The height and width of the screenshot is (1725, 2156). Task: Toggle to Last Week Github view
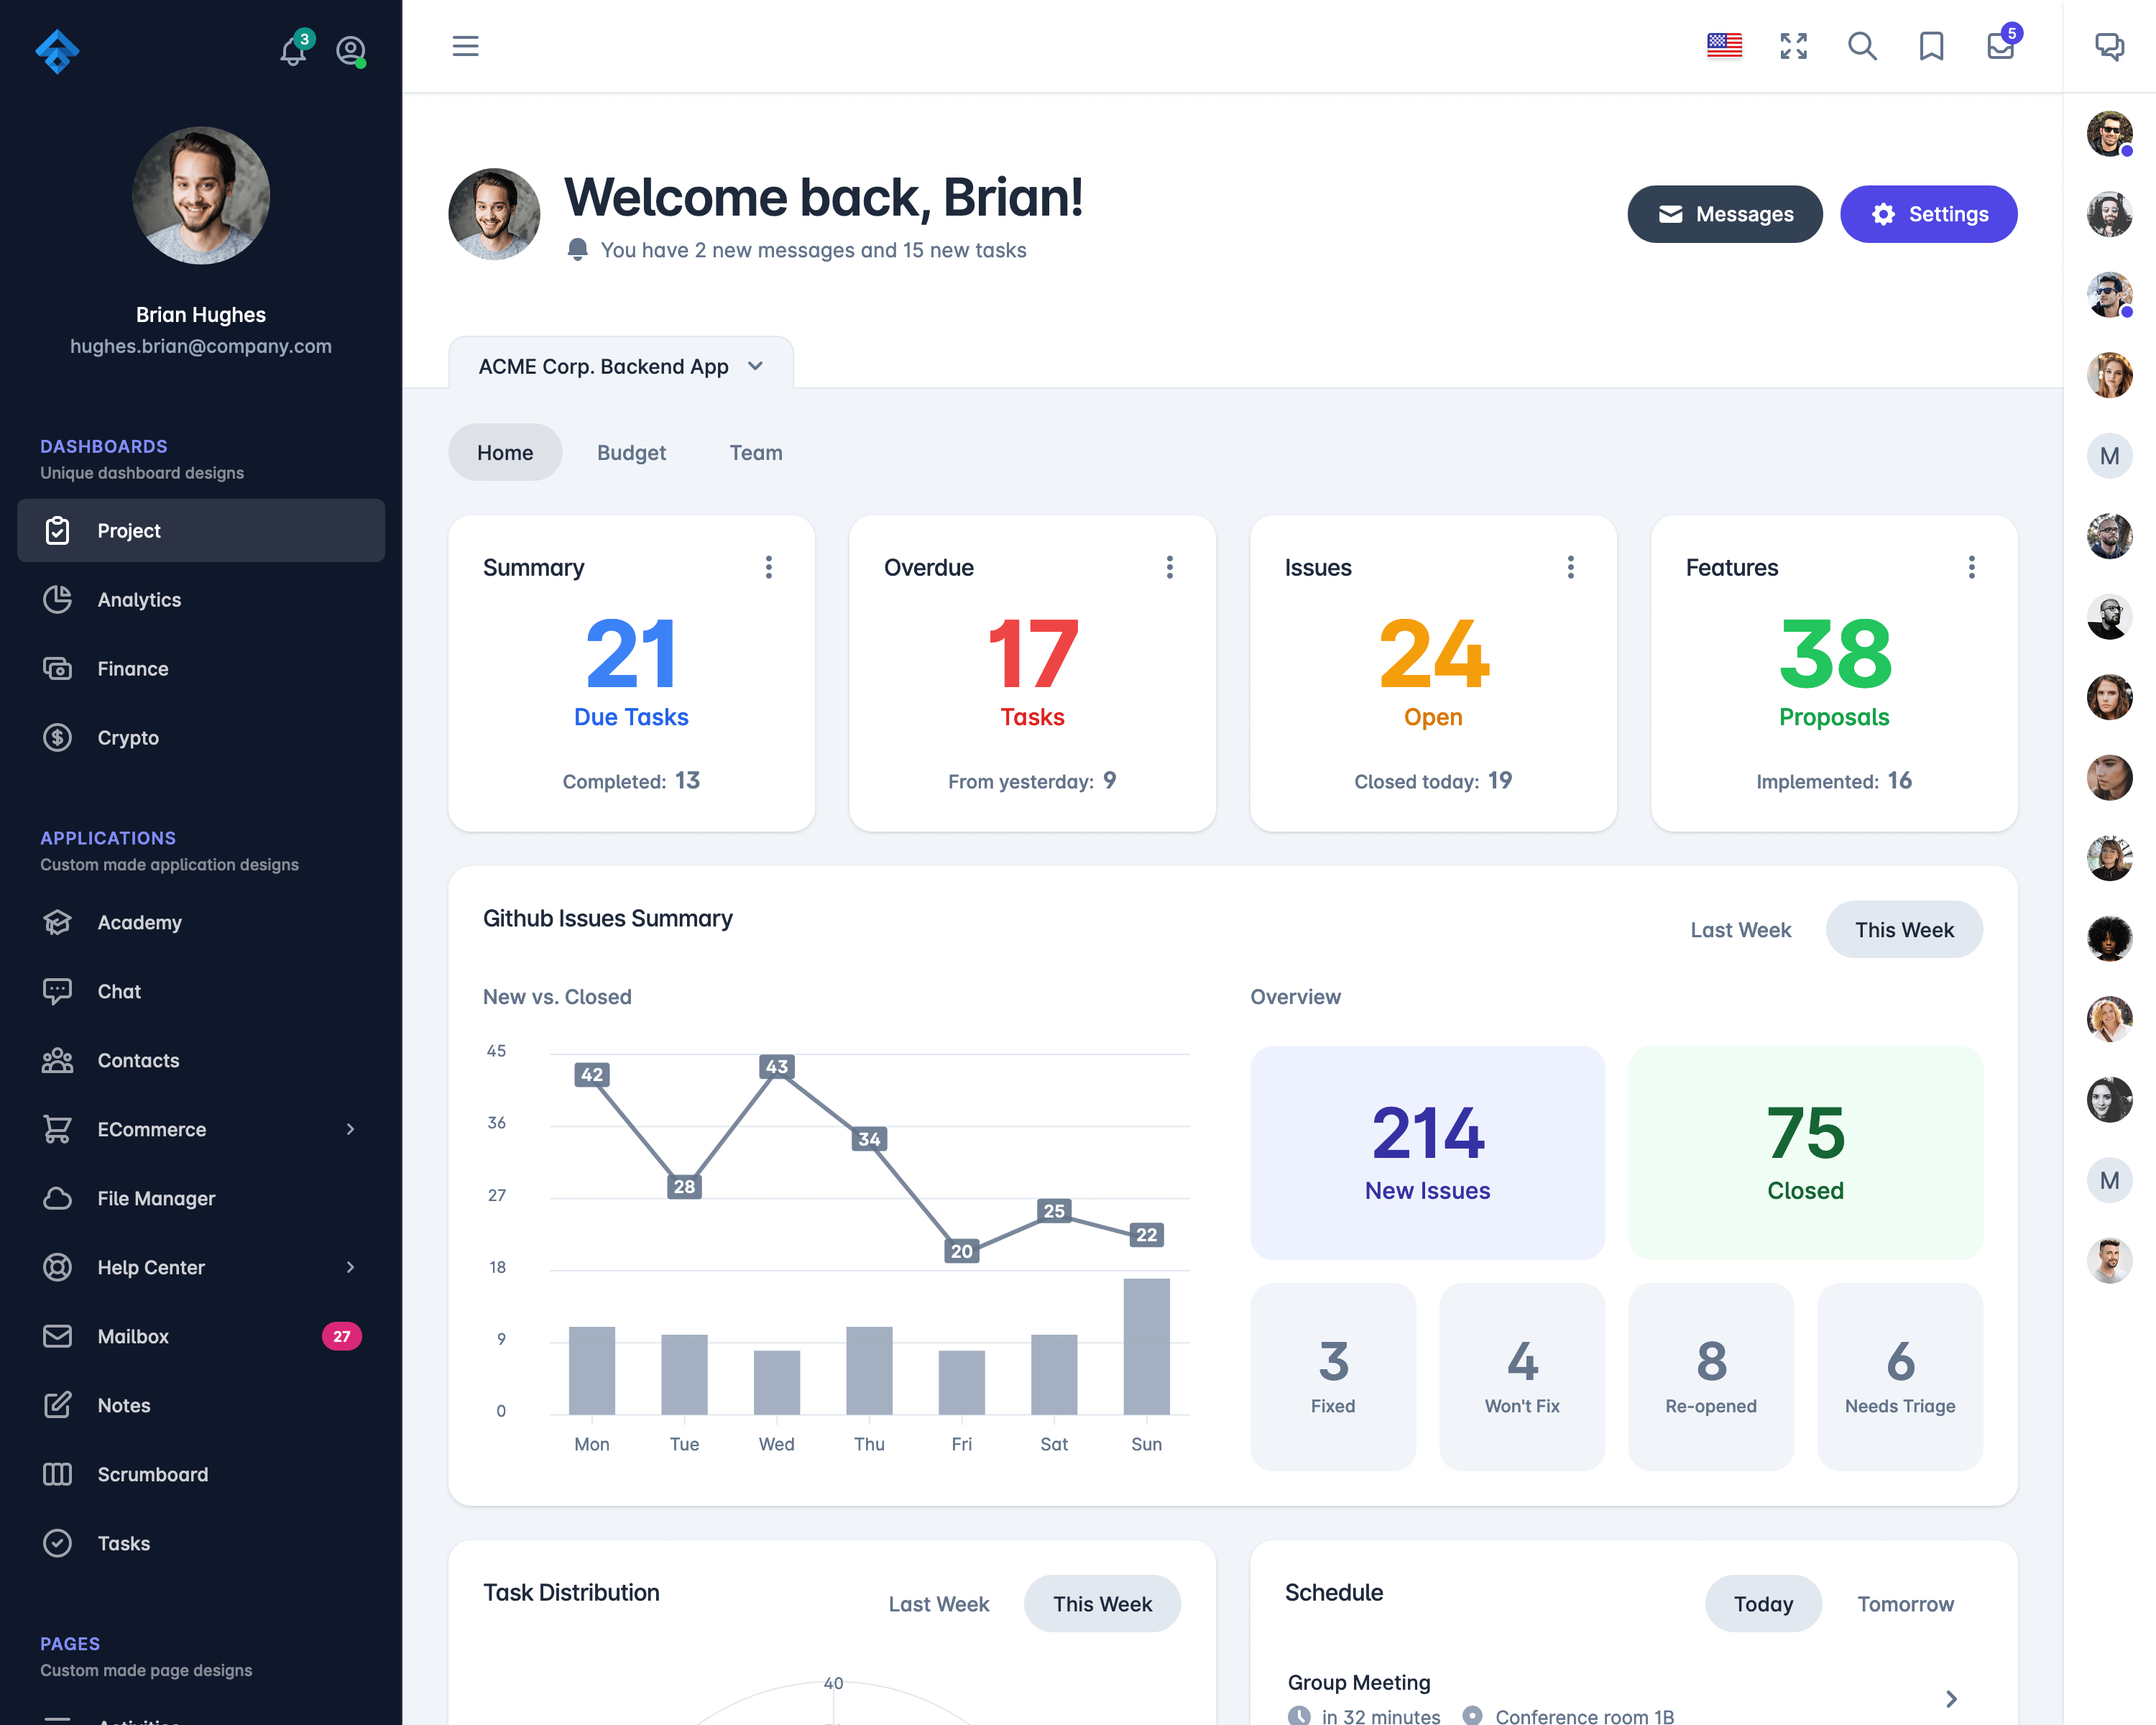(x=1741, y=928)
